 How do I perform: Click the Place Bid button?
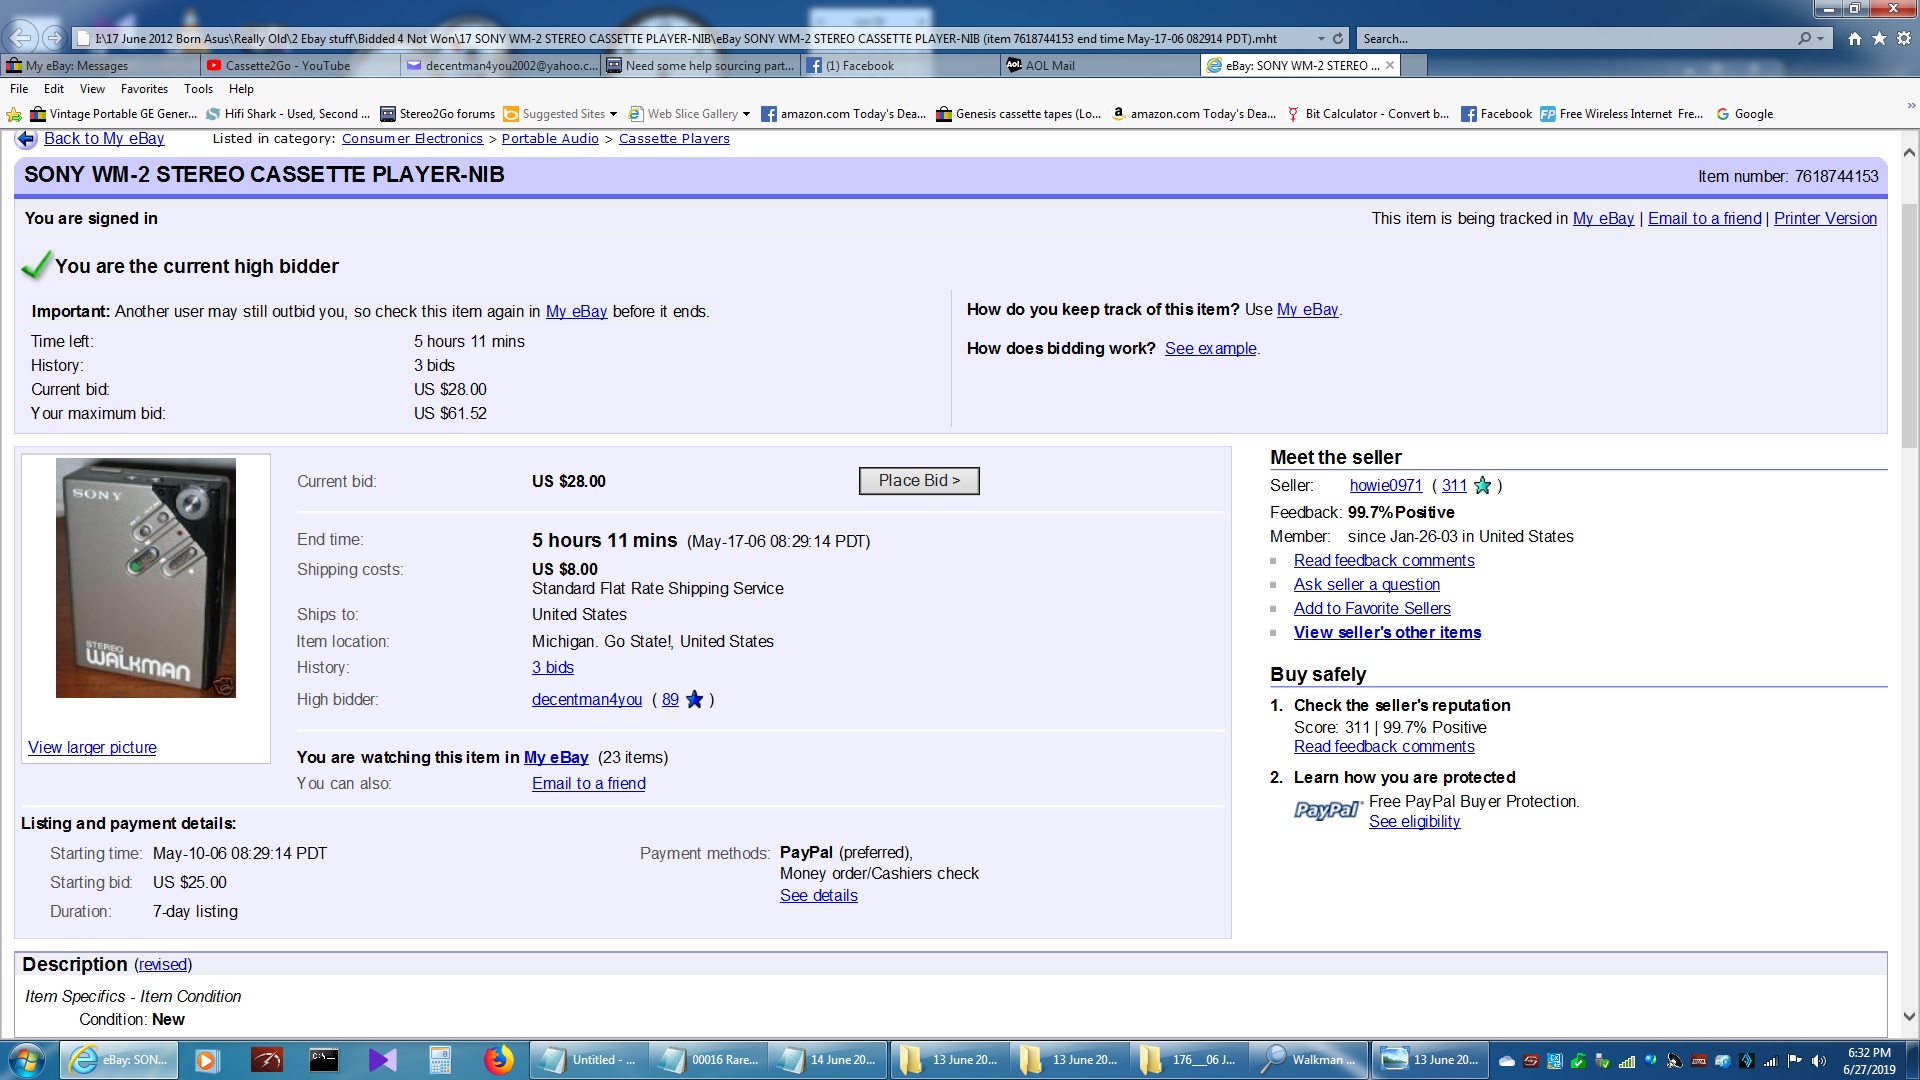click(919, 481)
